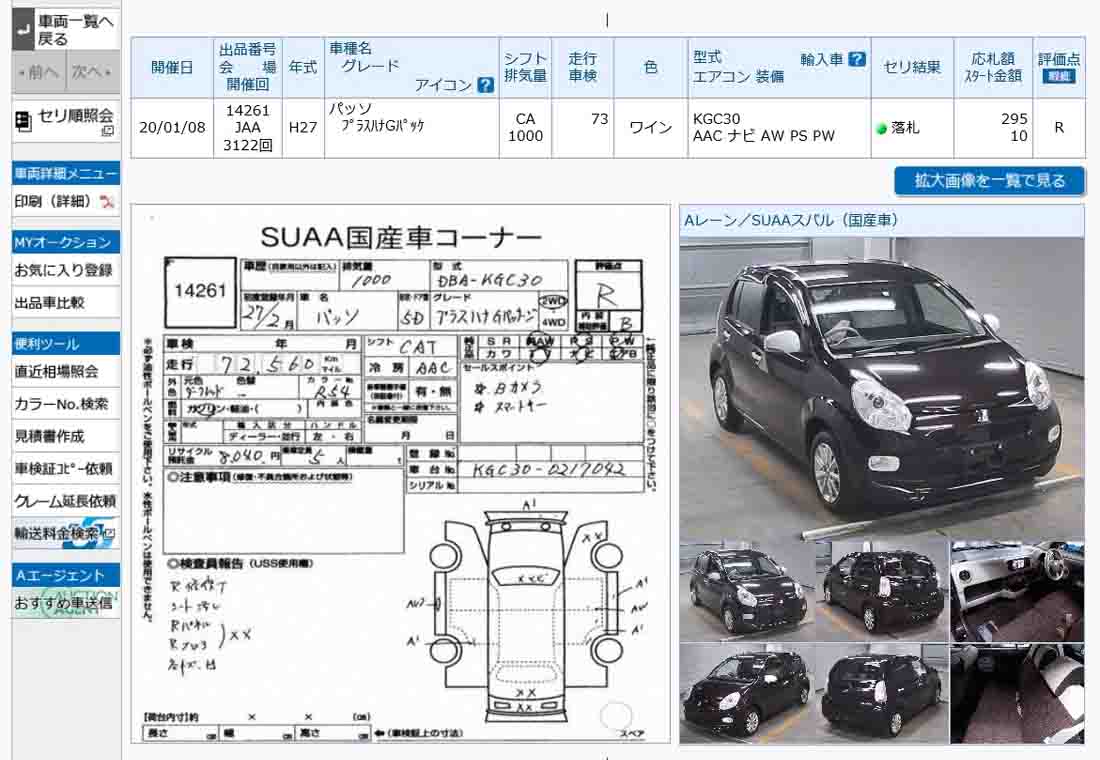Select クレーム延長依頼 sidebar item
This screenshot has width=1100, height=760.
point(66,500)
